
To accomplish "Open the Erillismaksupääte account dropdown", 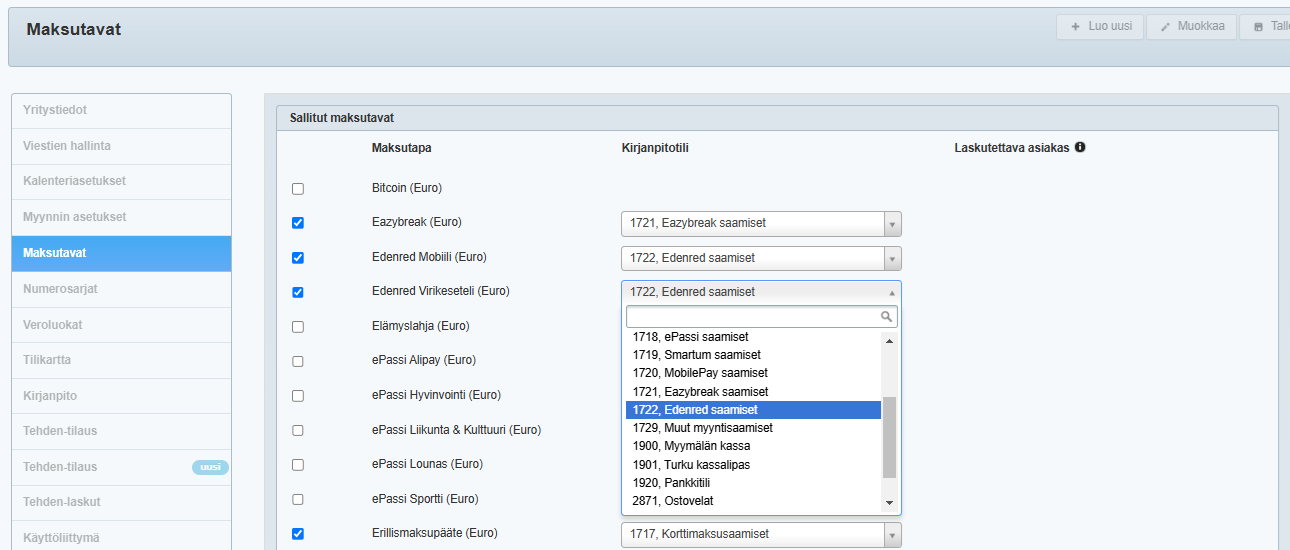I will coord(760,535).
